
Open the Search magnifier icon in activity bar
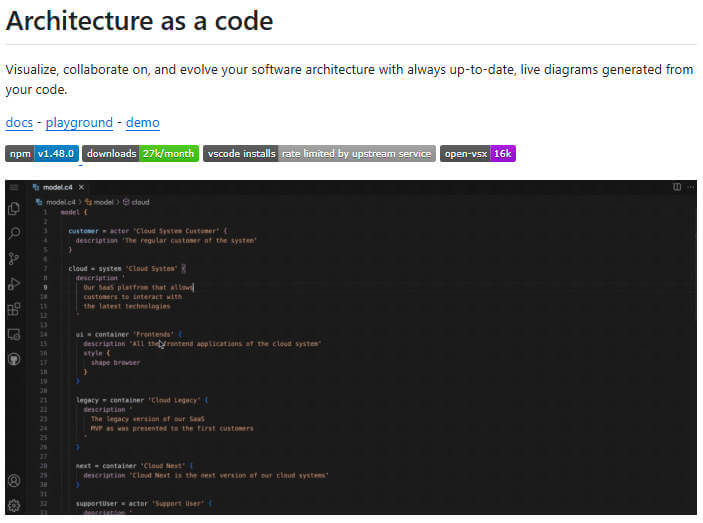pyautogui.click(x=14, y=233)
